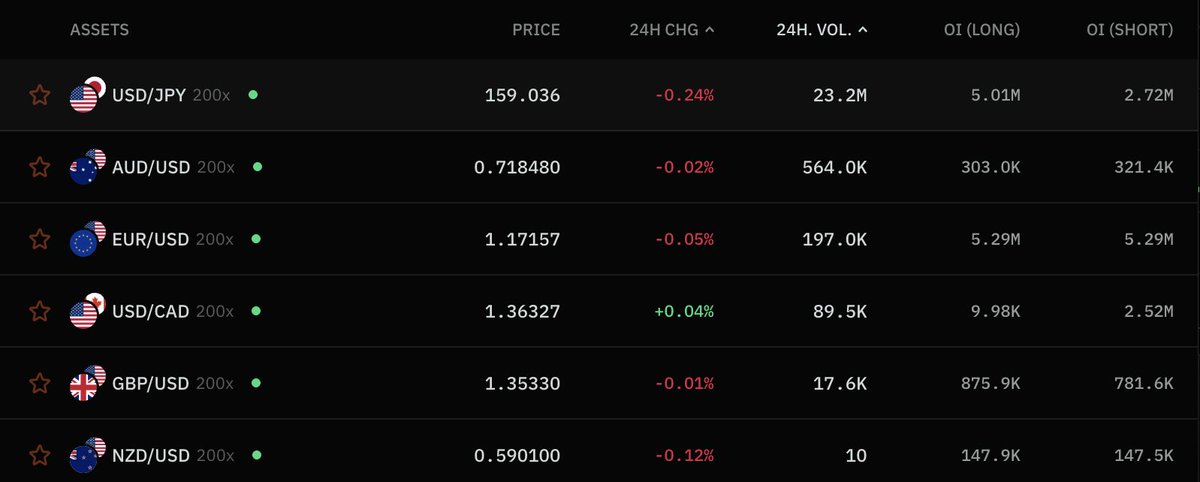The height and width of the screenshot is (482, 1200).
Task: Open the GBP/USD market link
Action: click(150, 384)
